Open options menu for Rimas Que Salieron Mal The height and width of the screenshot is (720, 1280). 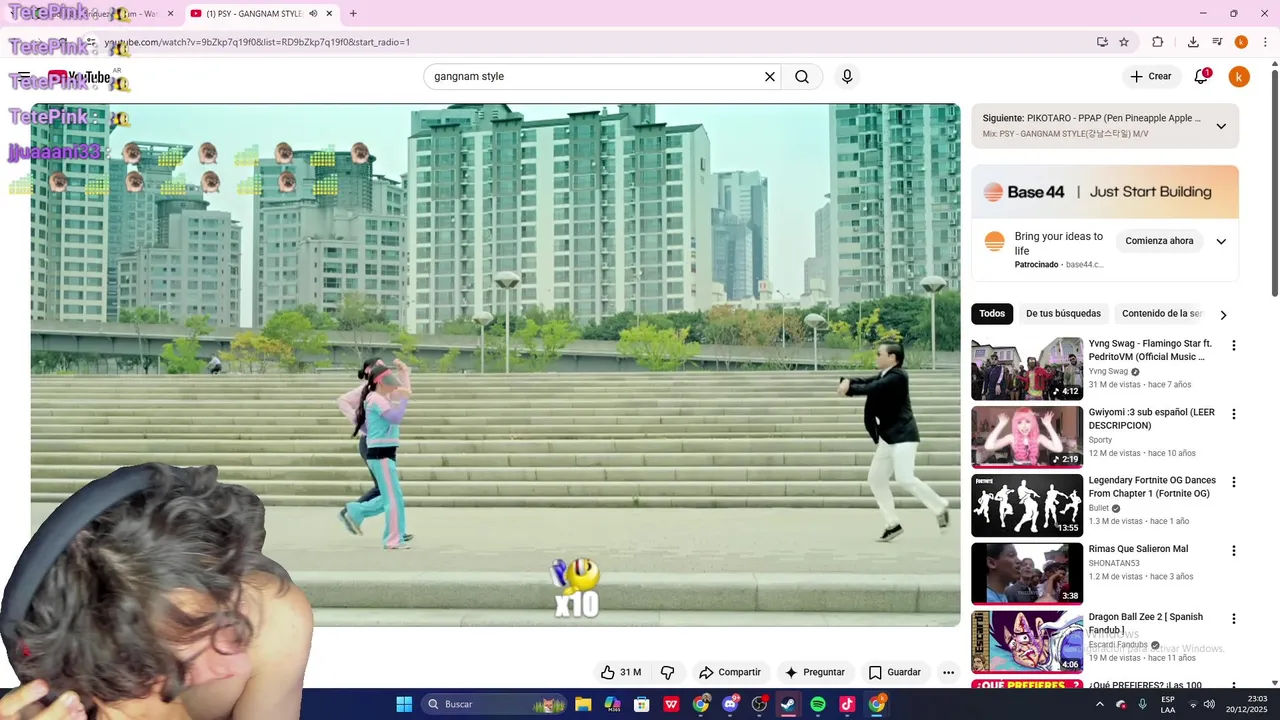click(x=1234, y=550)
